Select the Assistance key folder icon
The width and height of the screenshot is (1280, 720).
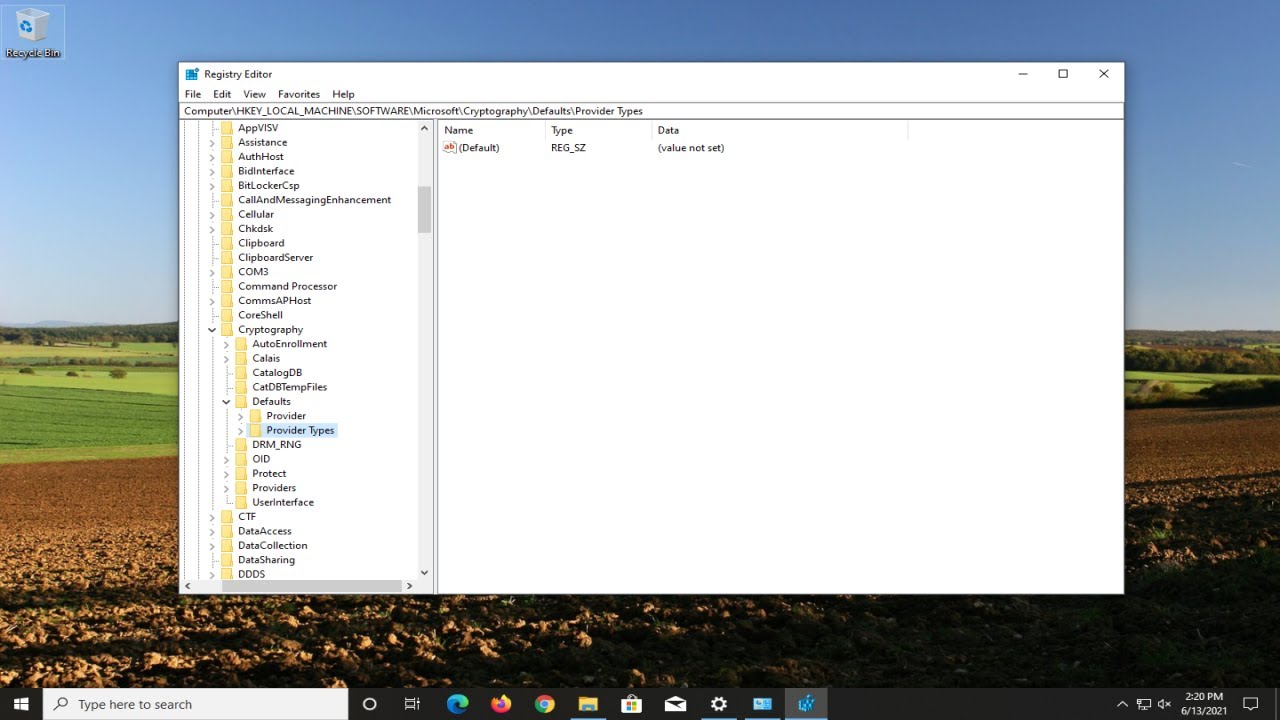point(227,142)
